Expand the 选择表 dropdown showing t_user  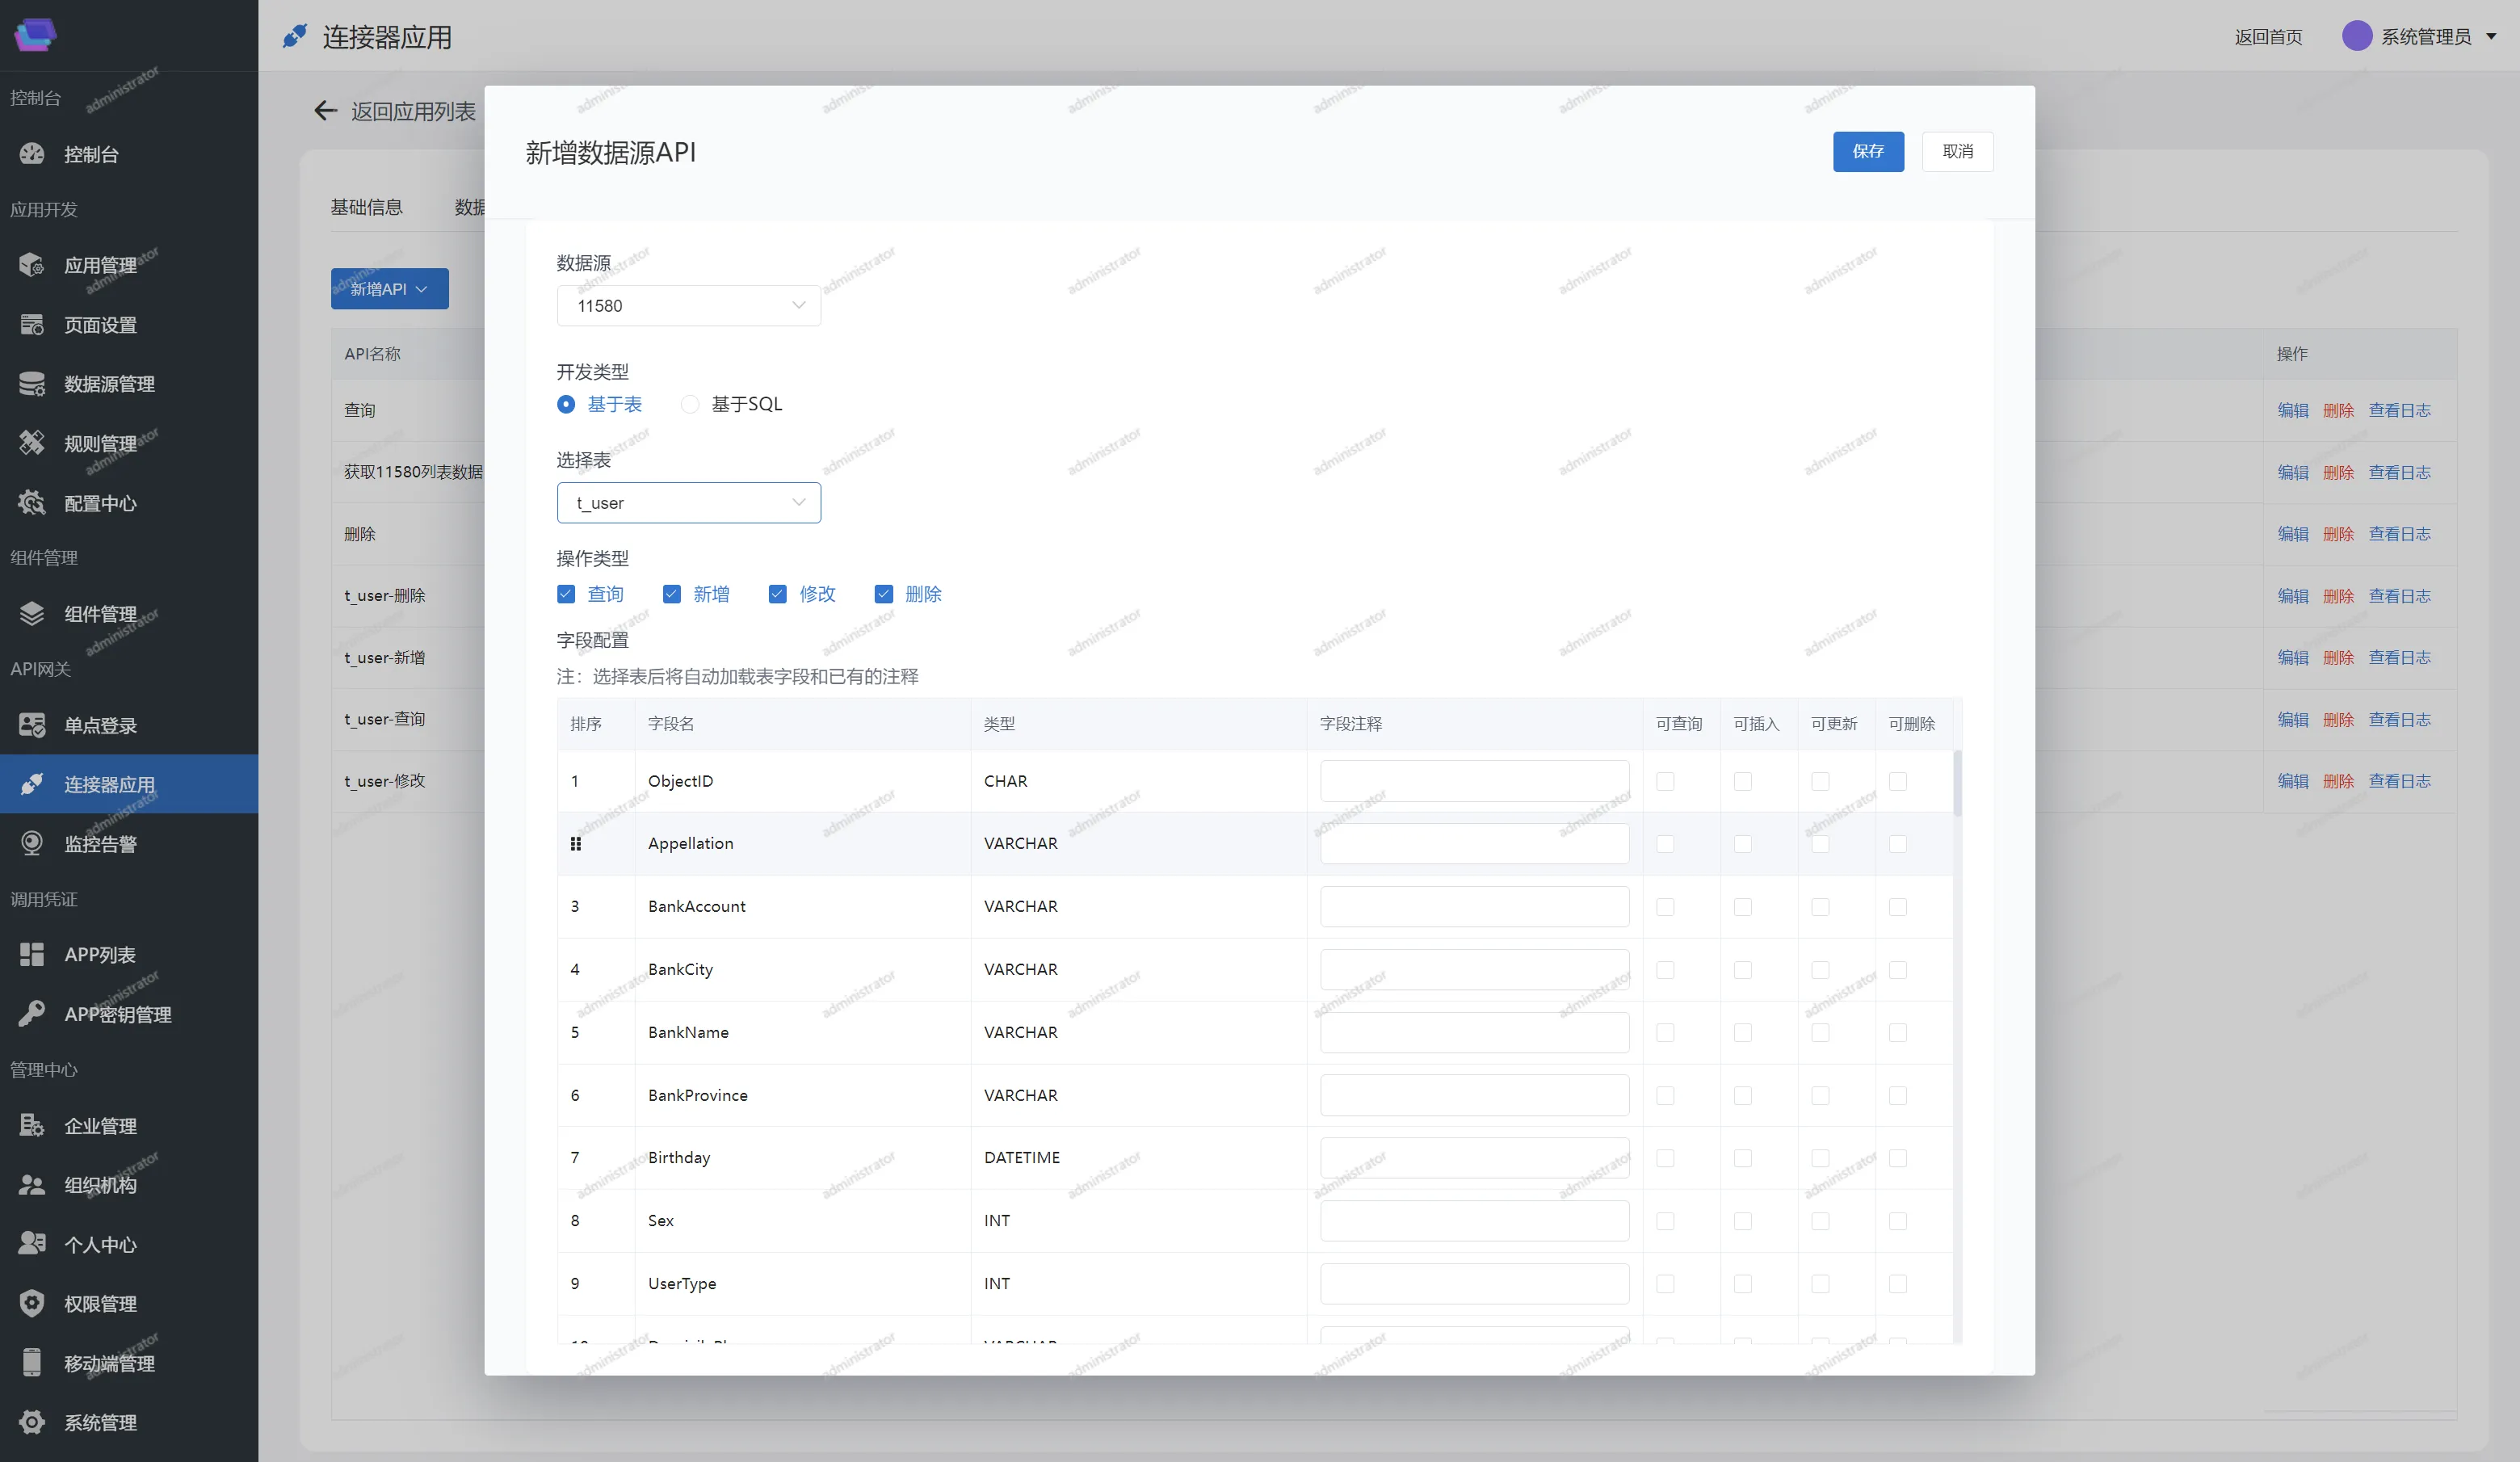coord(688,503)
